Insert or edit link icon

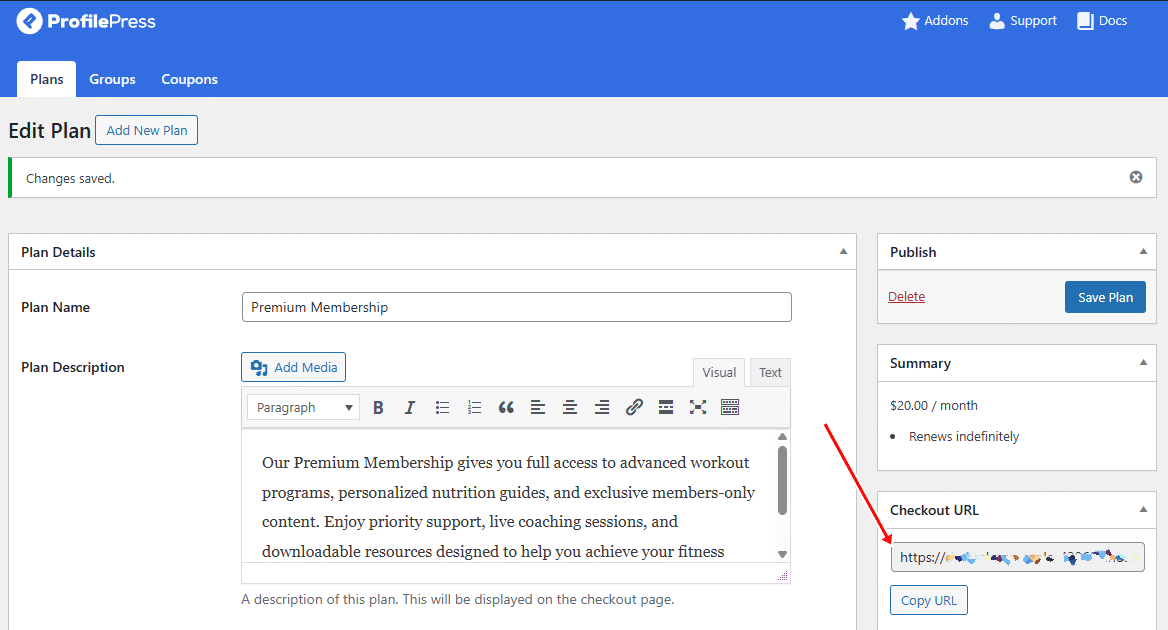pos(634,407)
